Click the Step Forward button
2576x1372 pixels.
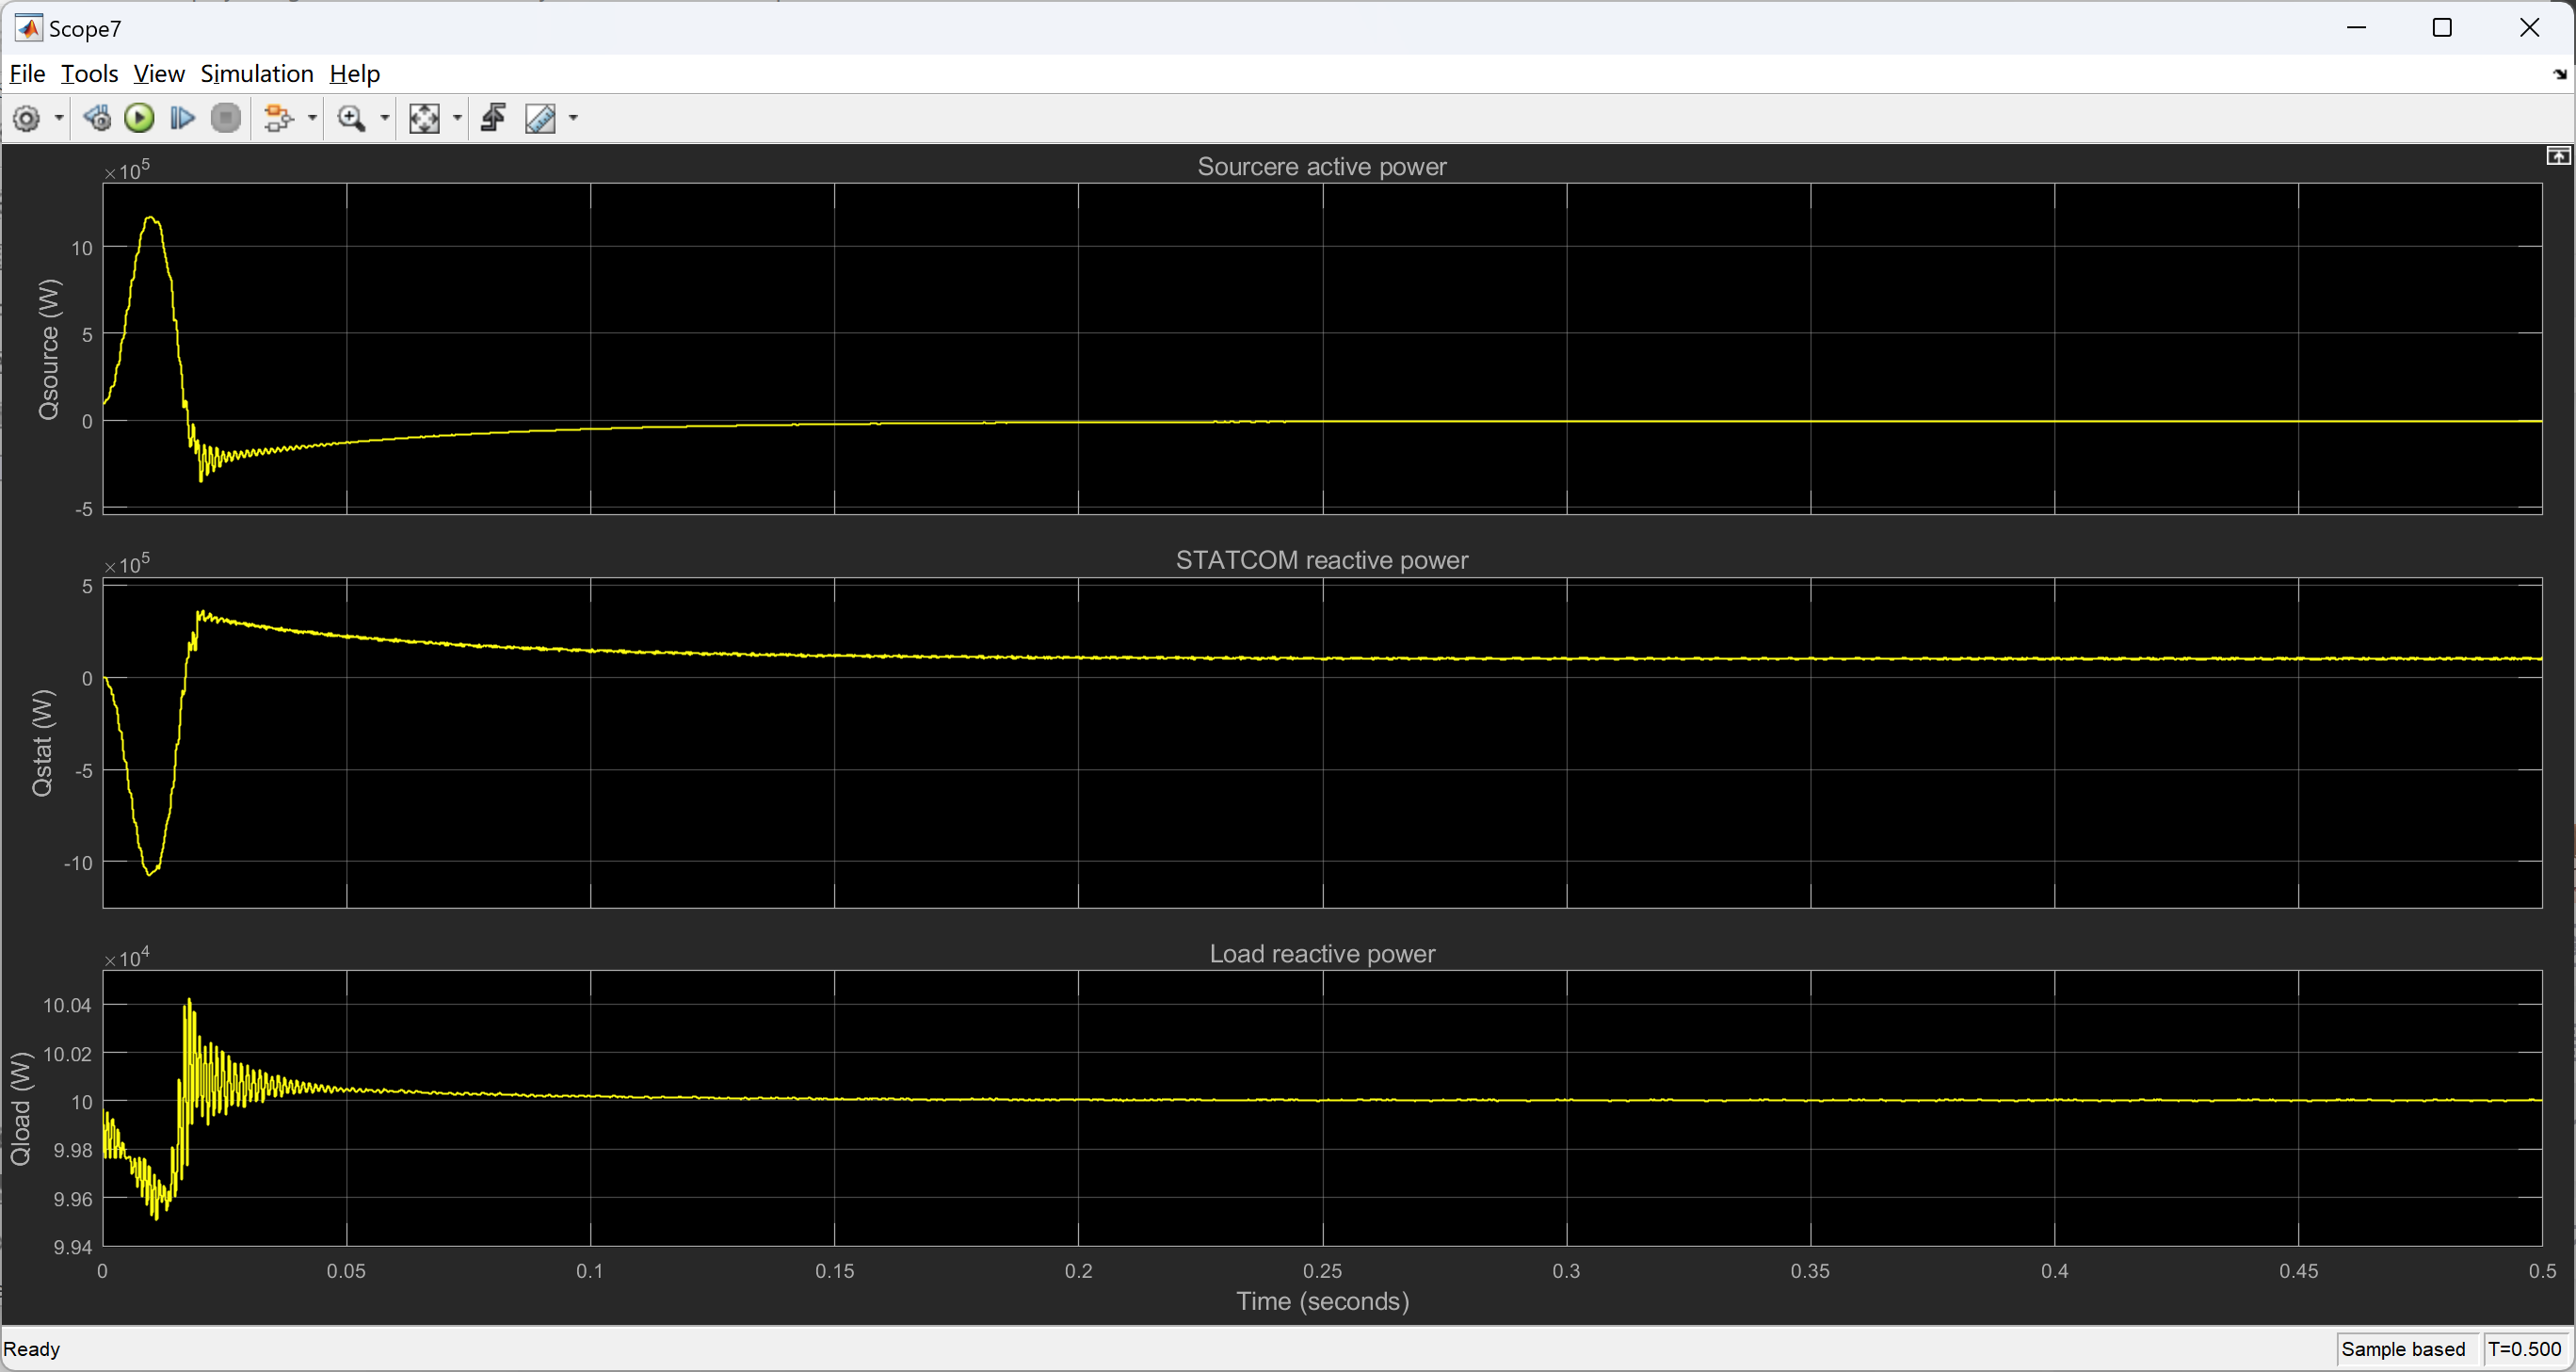[182, 118]
